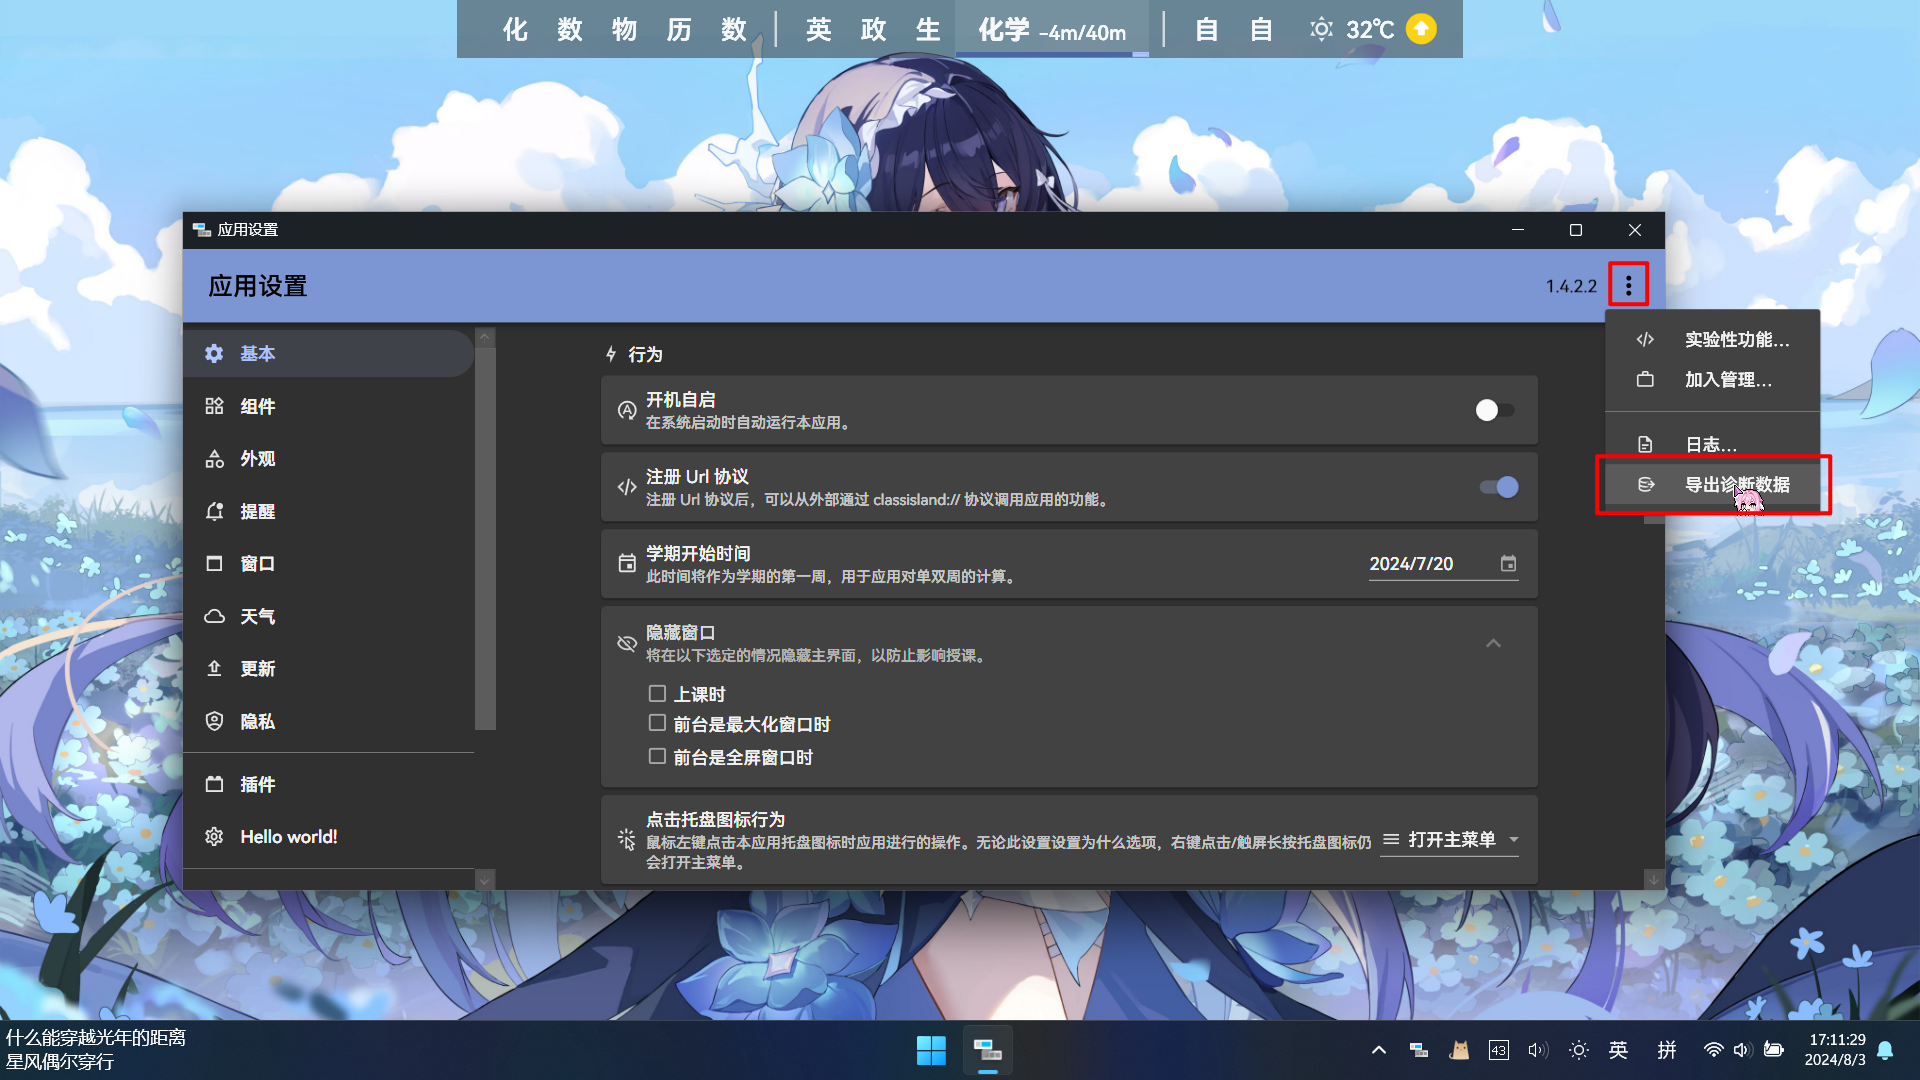Select 导出诊断数据 from the menu
Viewport: 1920px width, 1080px height.
pyautogui.click(x=1736, y=484)
